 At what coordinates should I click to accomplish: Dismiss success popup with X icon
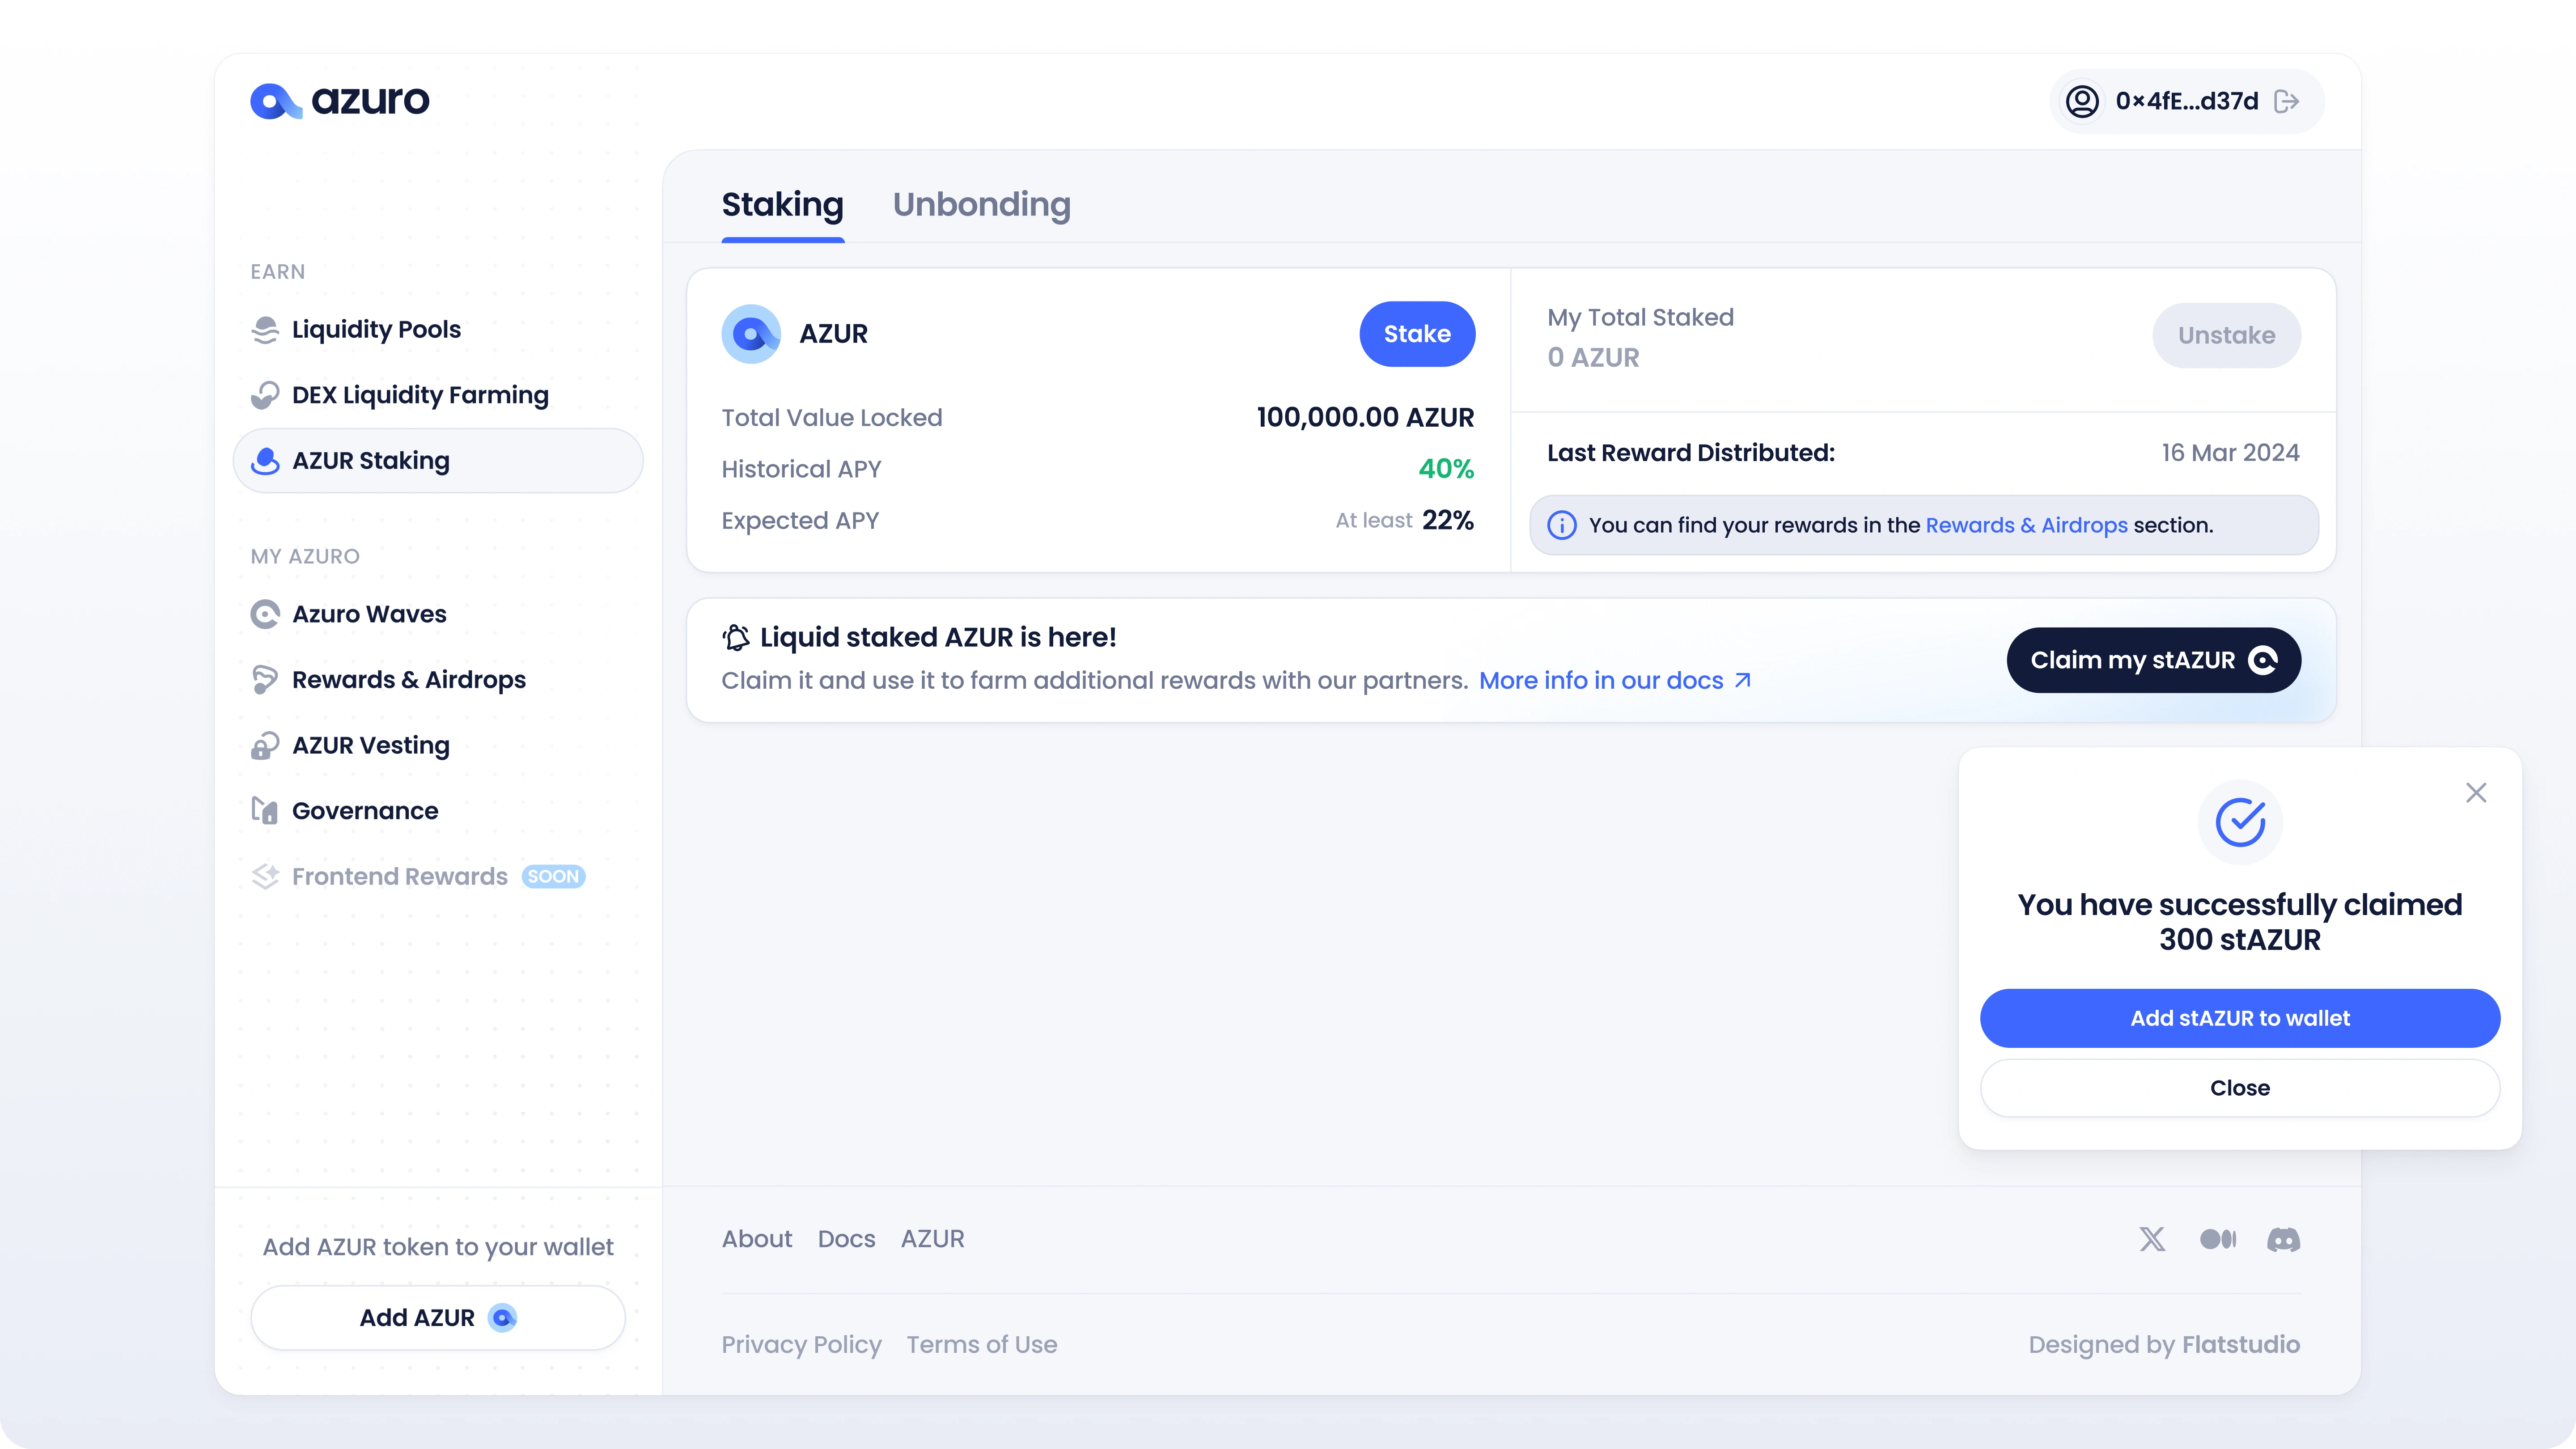click(x=2476, y=793)
